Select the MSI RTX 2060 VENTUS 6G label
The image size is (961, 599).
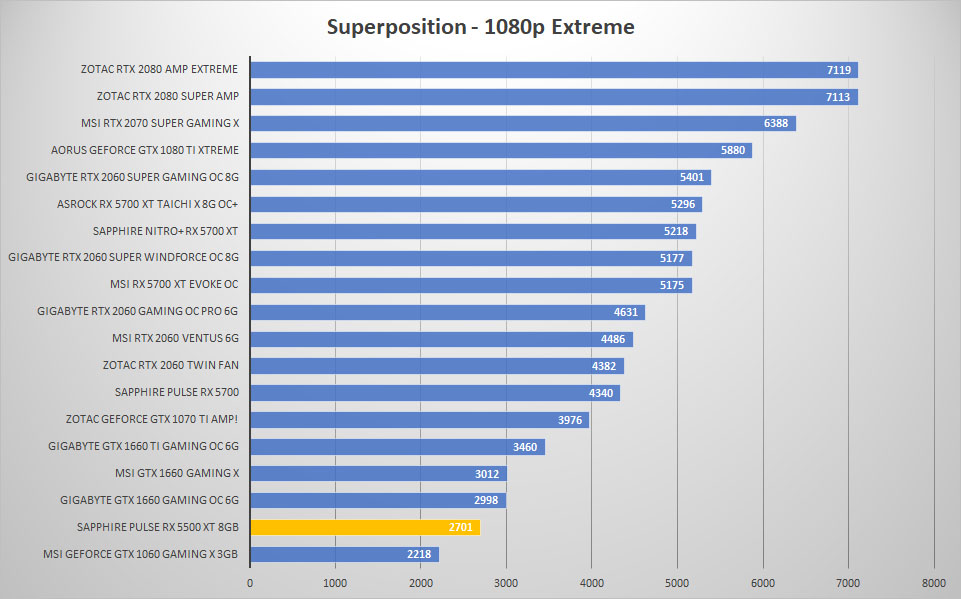[175, 338]
